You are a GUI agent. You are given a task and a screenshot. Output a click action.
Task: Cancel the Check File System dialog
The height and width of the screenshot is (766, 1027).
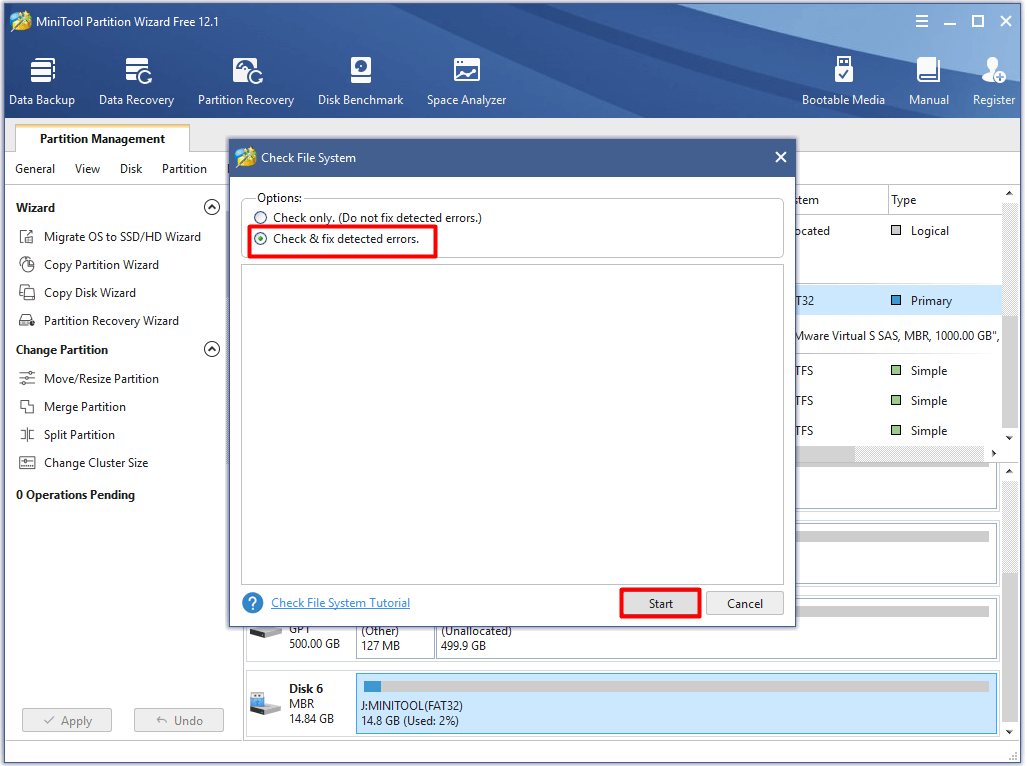[745, 604]
